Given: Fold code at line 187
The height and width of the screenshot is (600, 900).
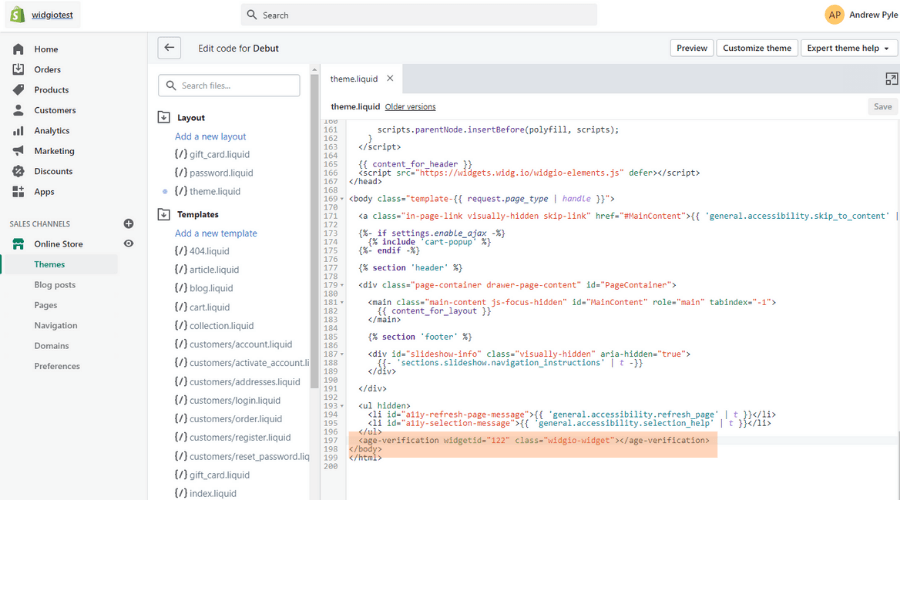Looking at the screenshot, I should click(x=343, y=354).
